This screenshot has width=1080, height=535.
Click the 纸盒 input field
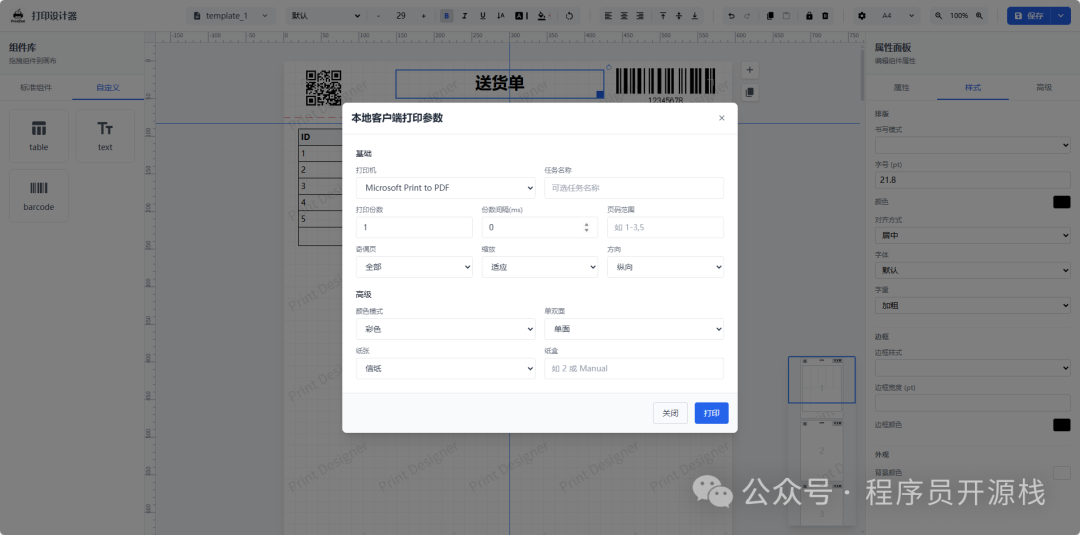pos(634,368)
